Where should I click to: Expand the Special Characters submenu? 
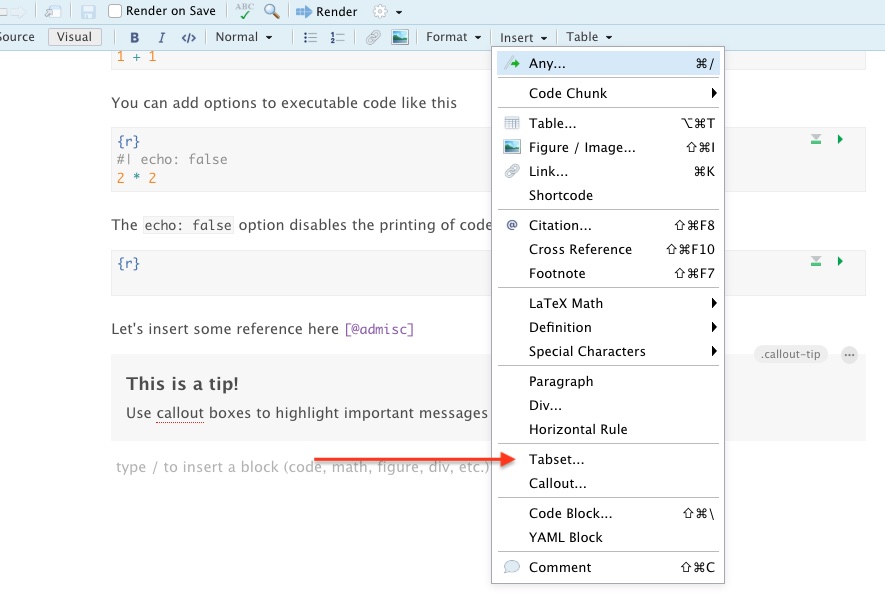(608, 351)
